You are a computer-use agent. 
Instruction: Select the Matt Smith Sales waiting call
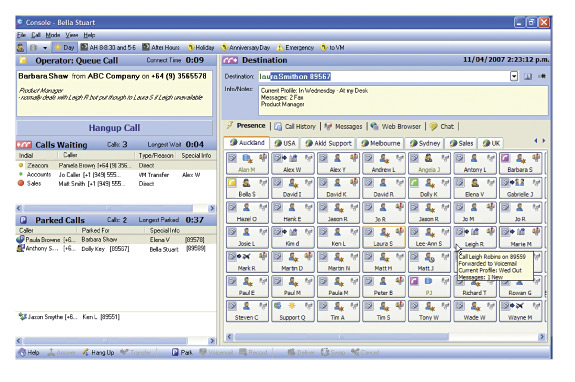tap(116, 184)
